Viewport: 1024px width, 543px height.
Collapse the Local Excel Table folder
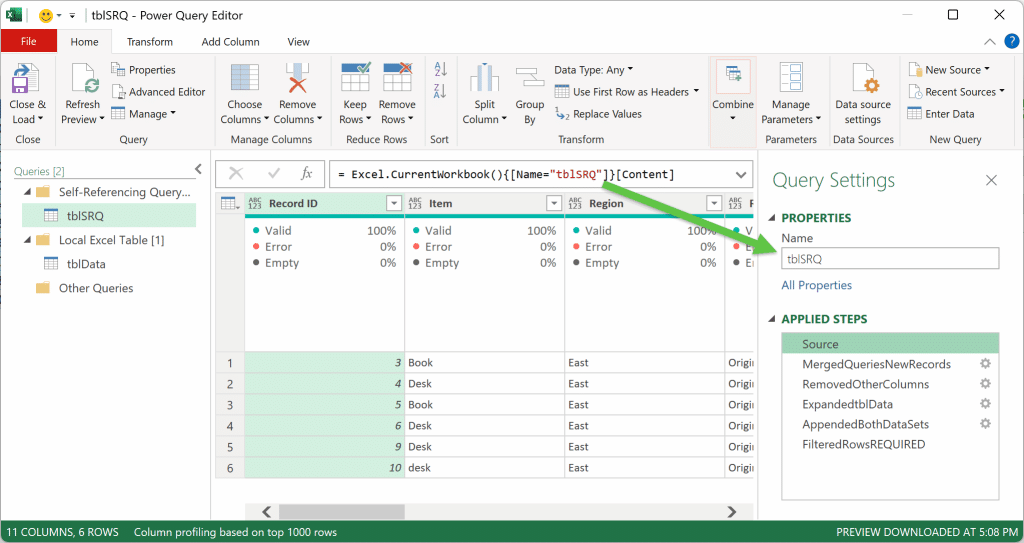tap(27, 240)
